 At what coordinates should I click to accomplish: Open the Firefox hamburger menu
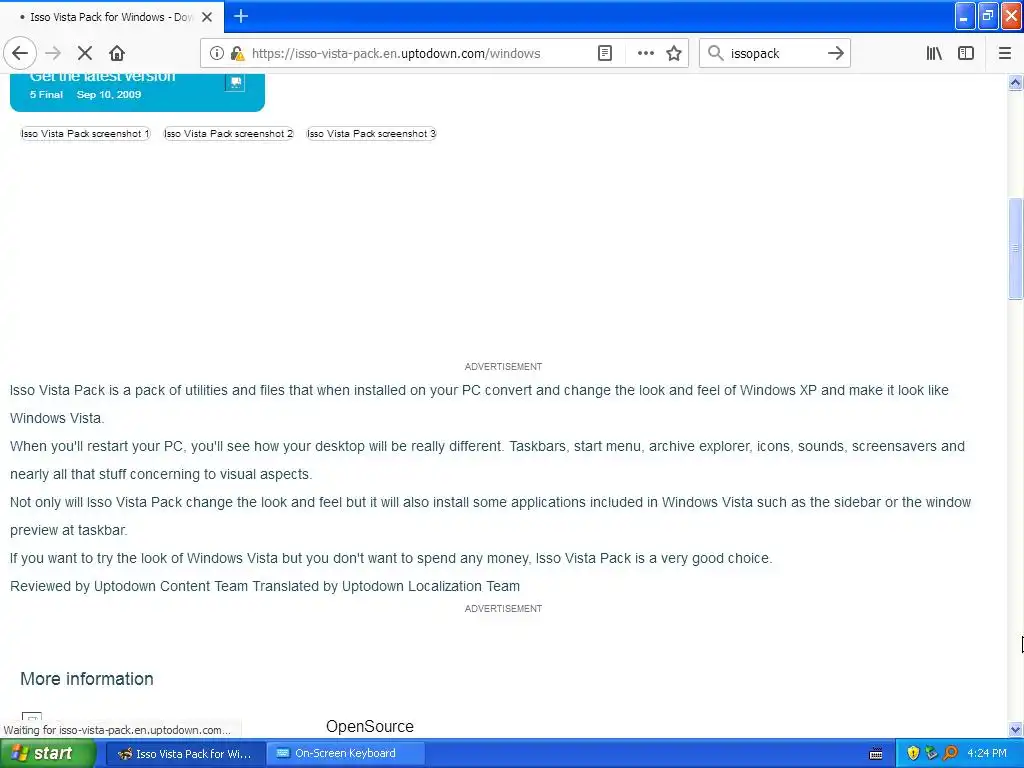click(x=1005, y=54)
